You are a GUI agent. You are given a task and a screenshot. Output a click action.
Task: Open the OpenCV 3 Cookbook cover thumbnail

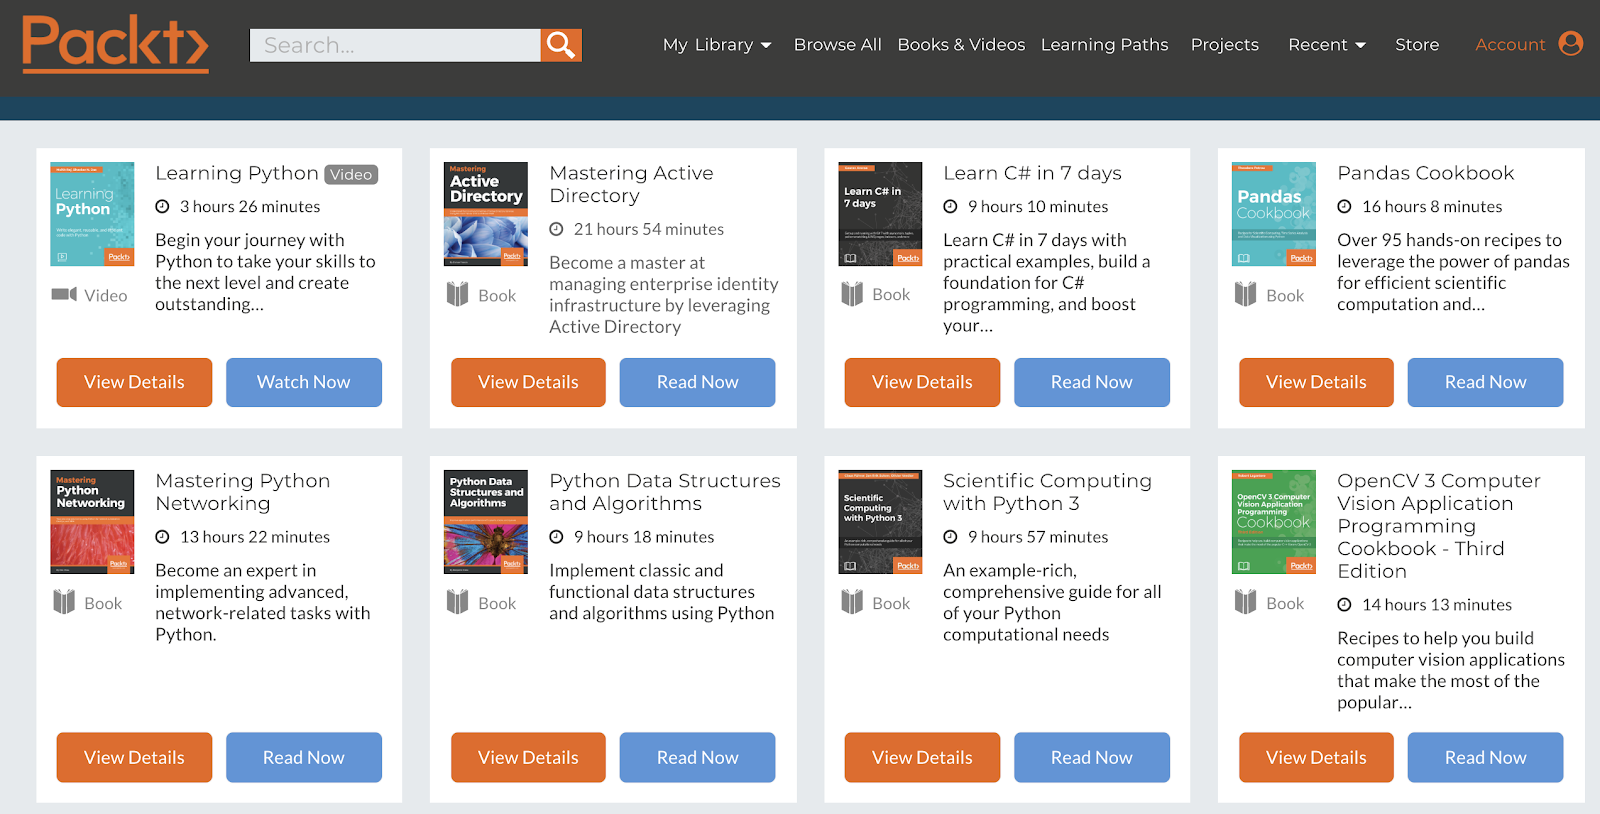(1274, 522)
